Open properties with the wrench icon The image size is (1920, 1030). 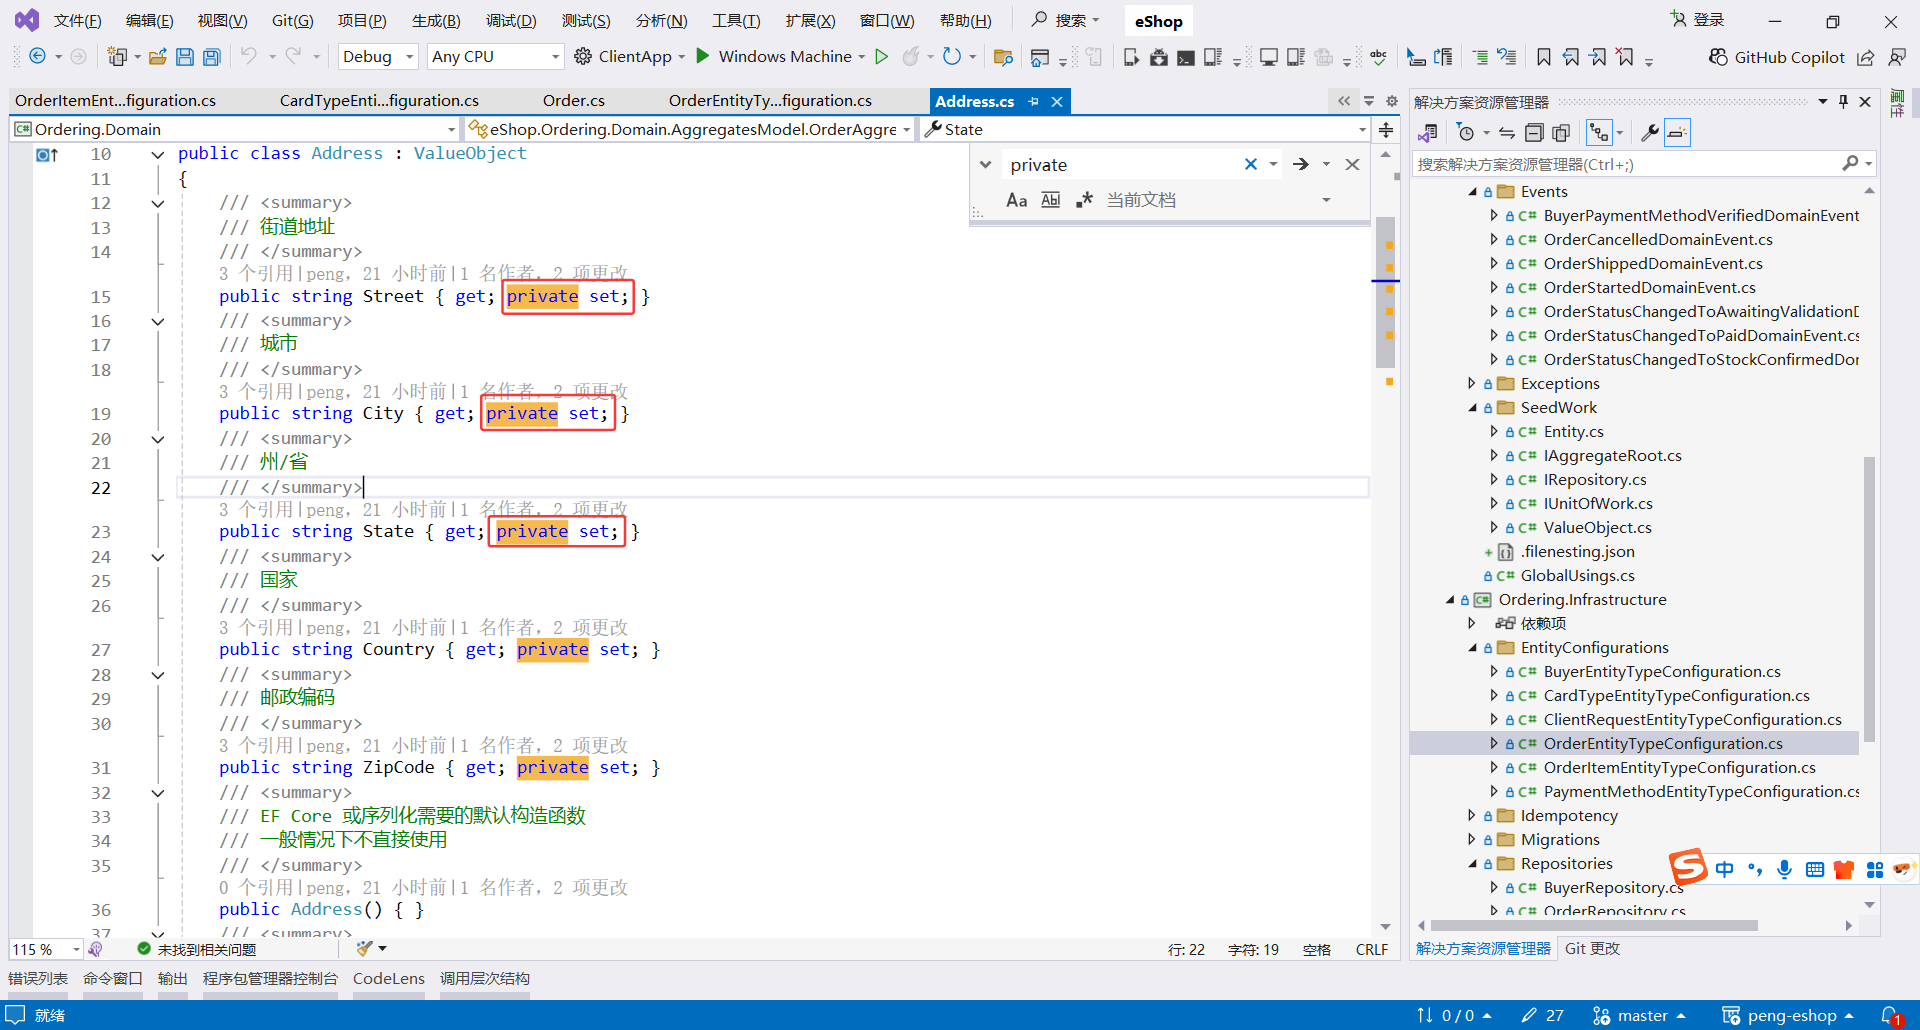tap(1650, 133)
